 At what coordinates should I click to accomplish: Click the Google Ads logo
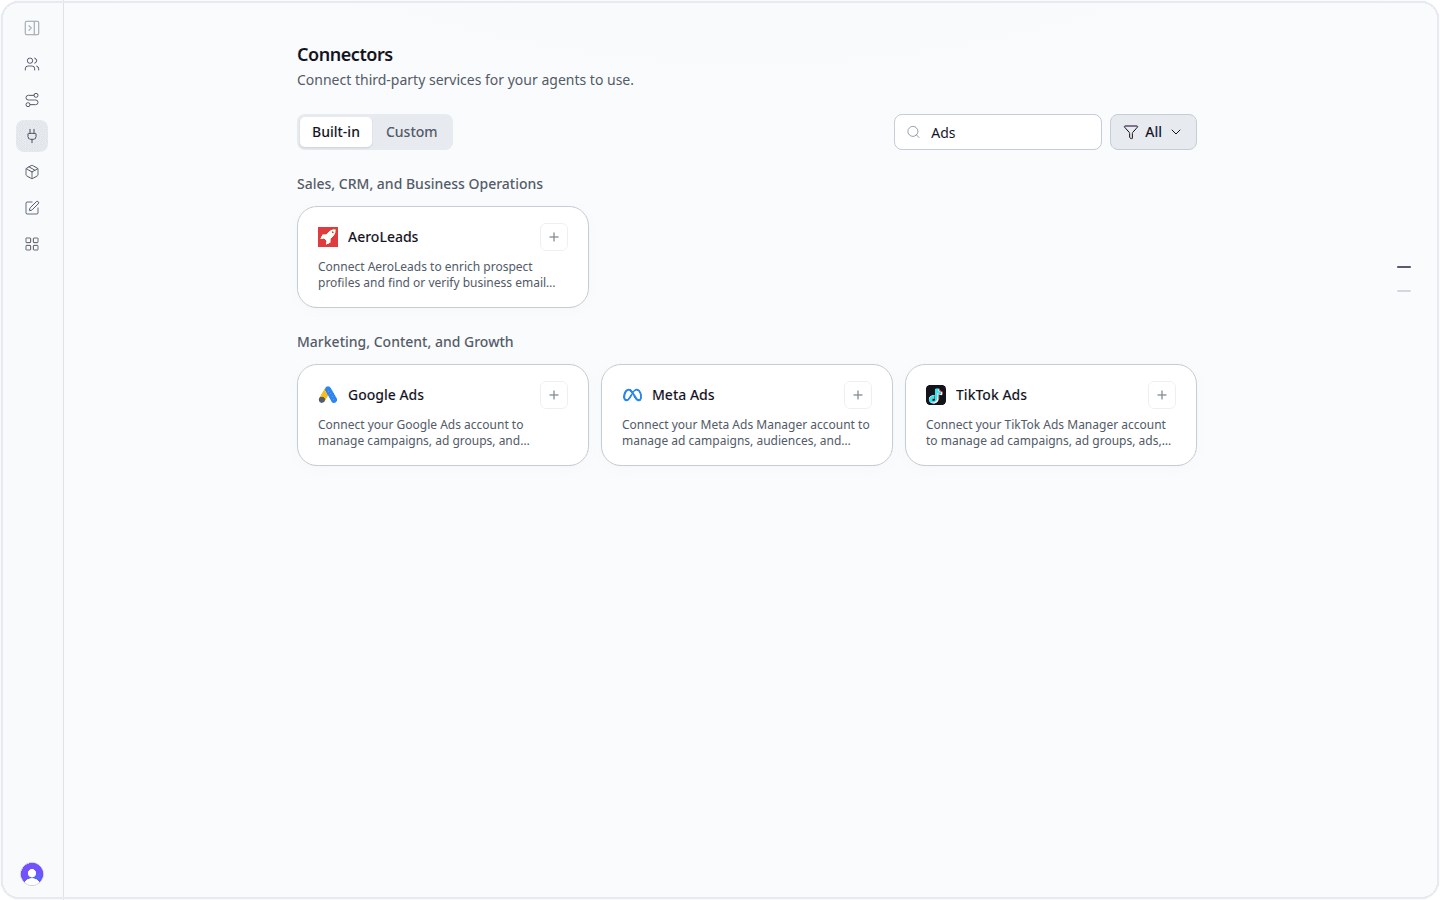coord(328,395)
